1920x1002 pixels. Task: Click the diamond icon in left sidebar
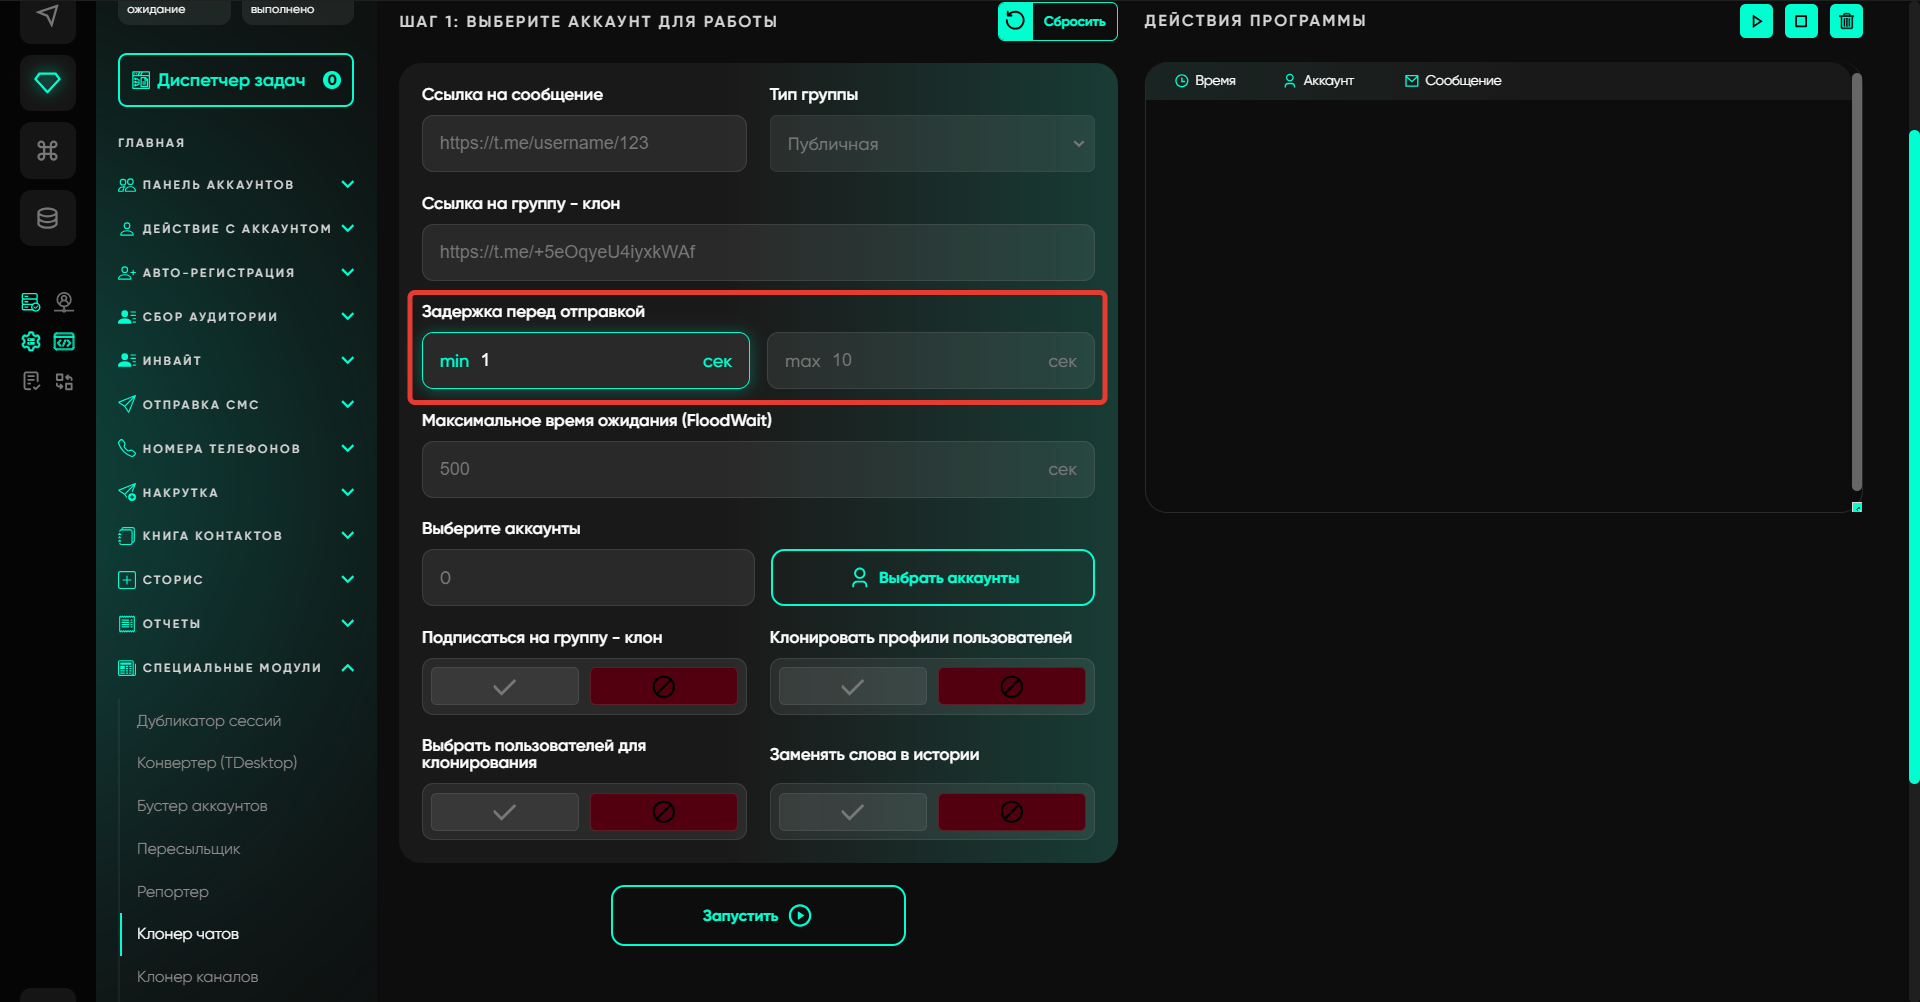pos(47,82)
